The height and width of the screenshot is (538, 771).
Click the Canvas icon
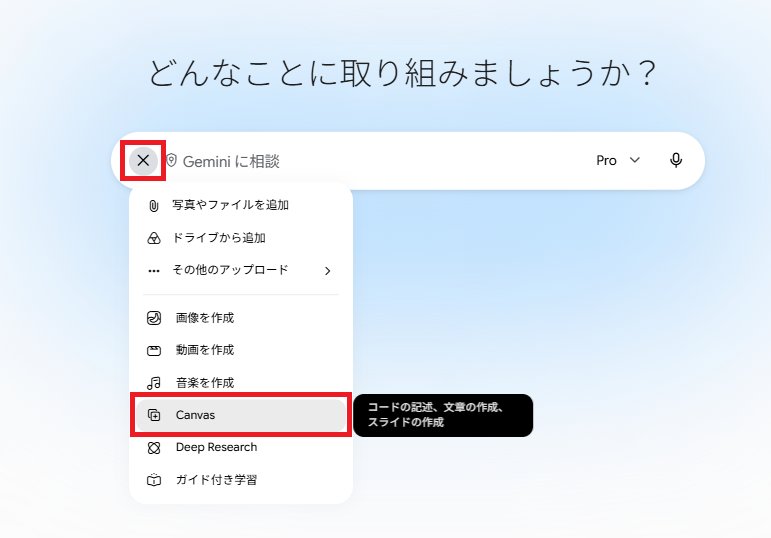[154, 415]
